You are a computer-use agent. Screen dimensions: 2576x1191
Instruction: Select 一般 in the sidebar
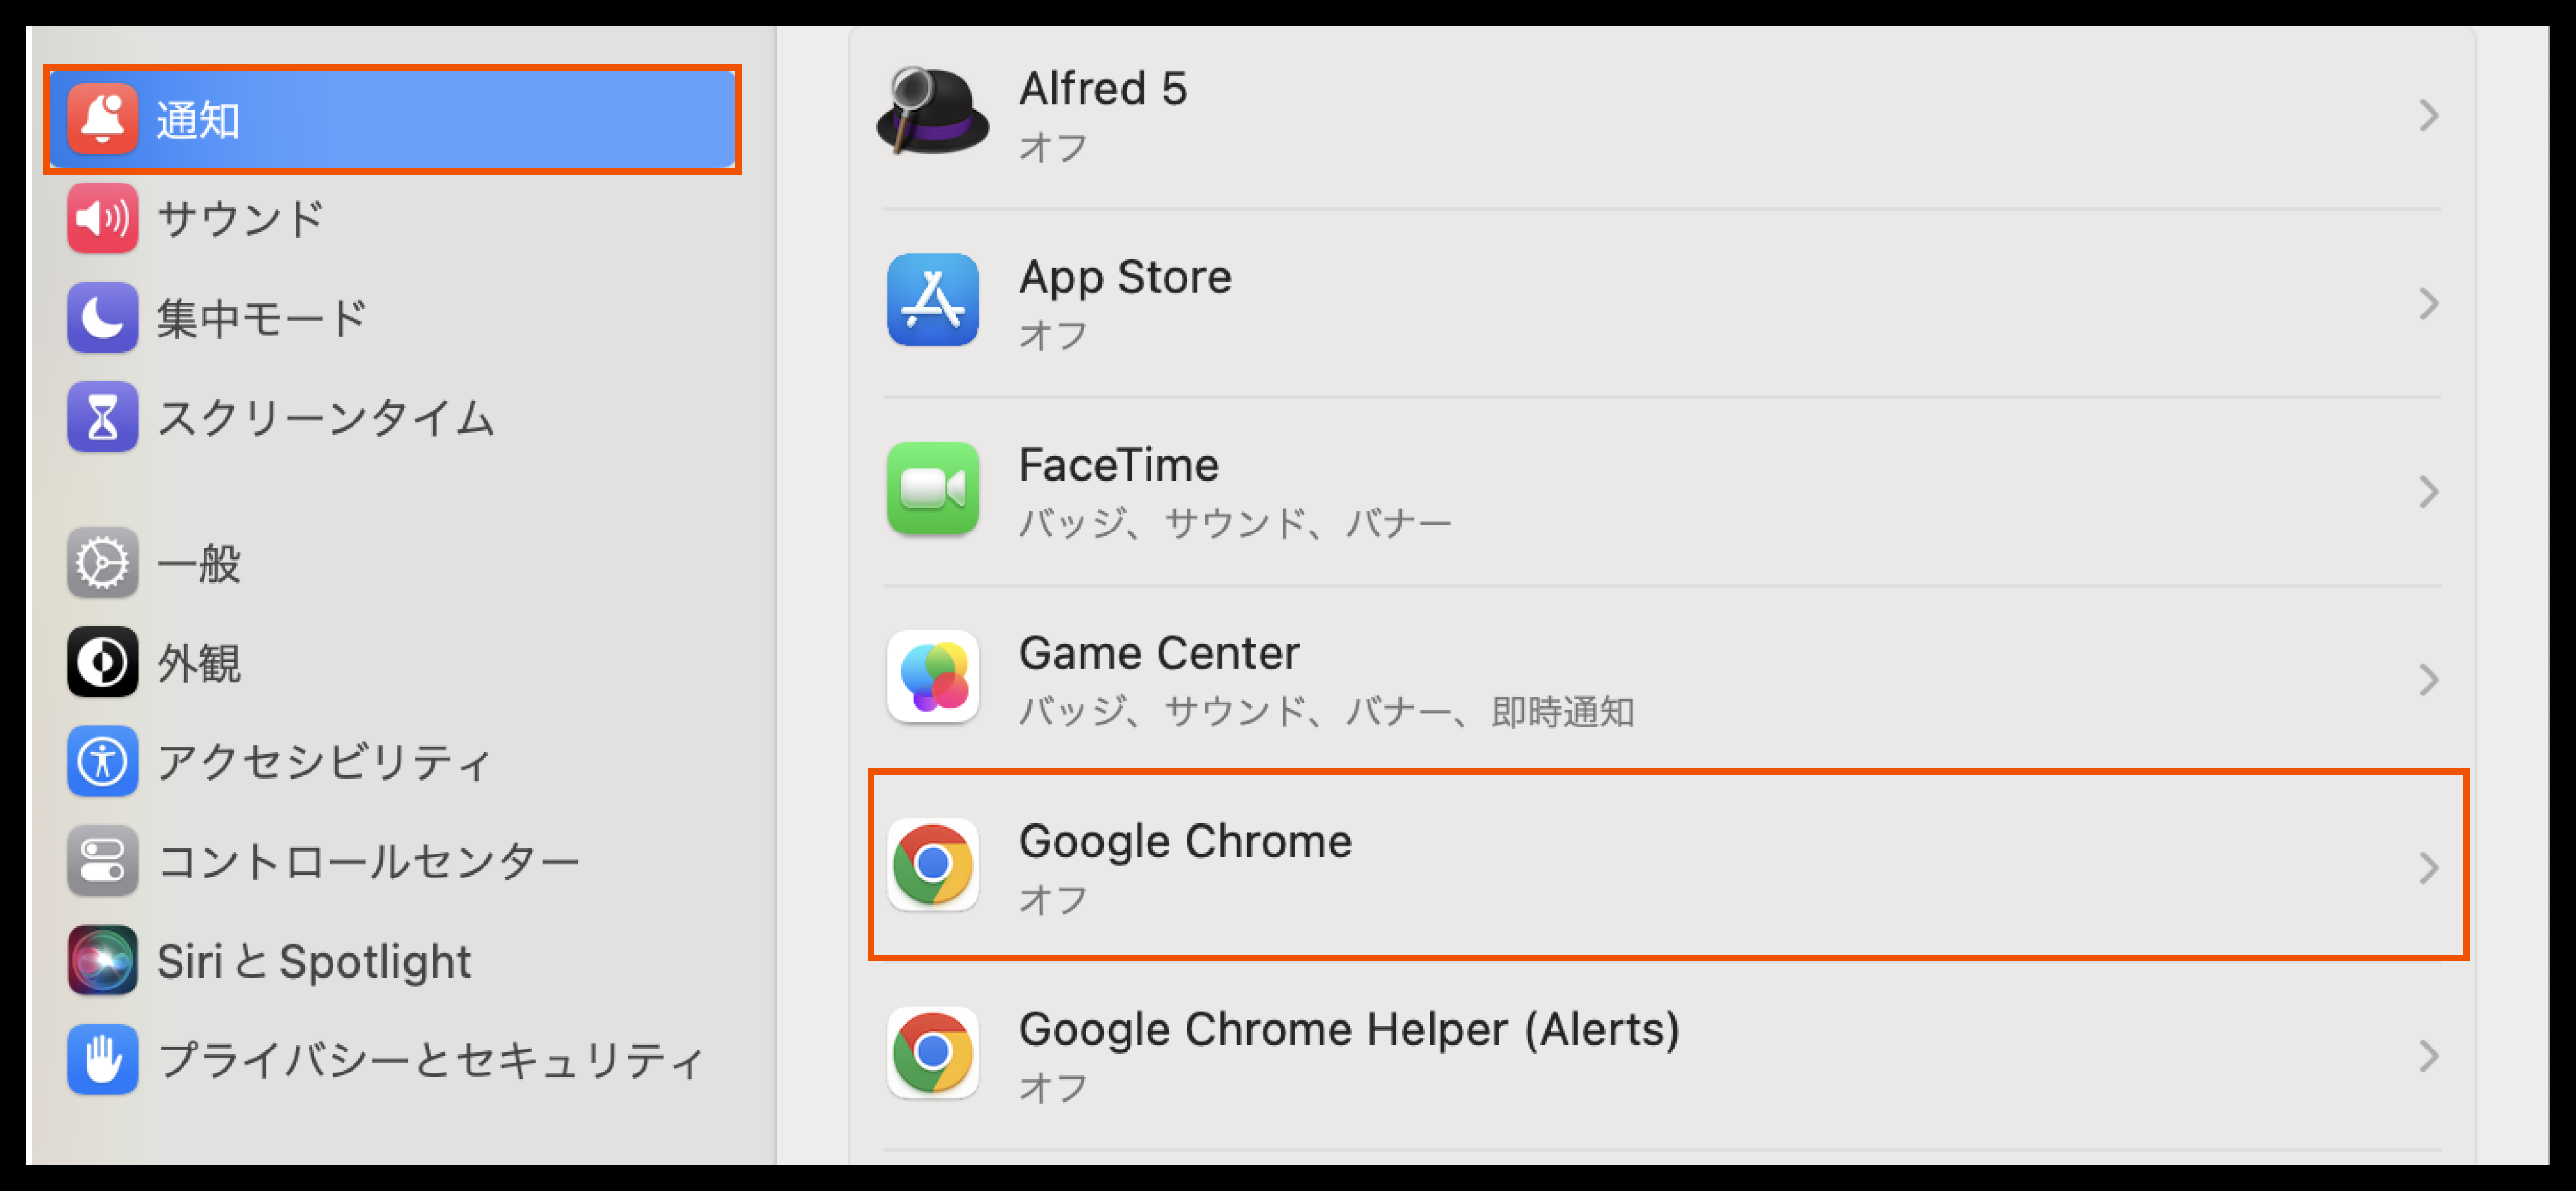coord(198,563)
